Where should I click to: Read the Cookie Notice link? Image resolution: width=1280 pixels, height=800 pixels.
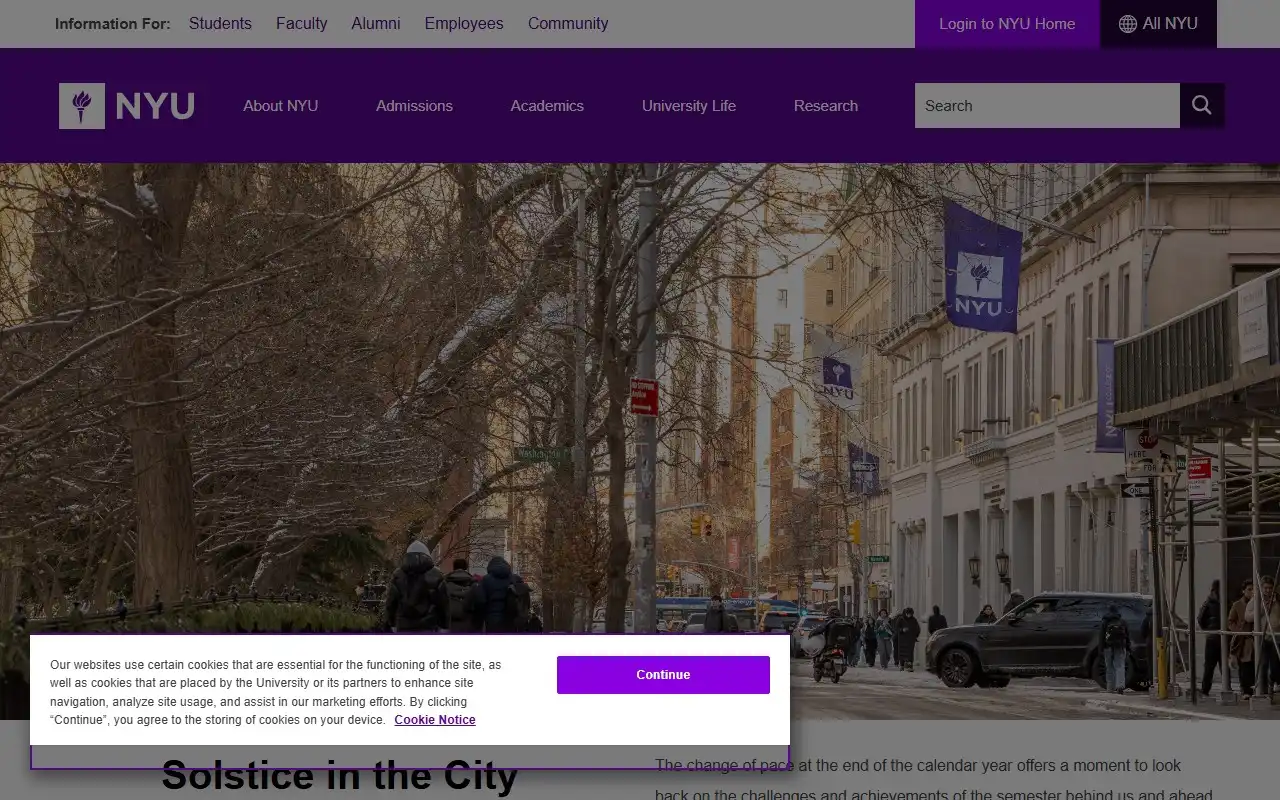(434, 720)
